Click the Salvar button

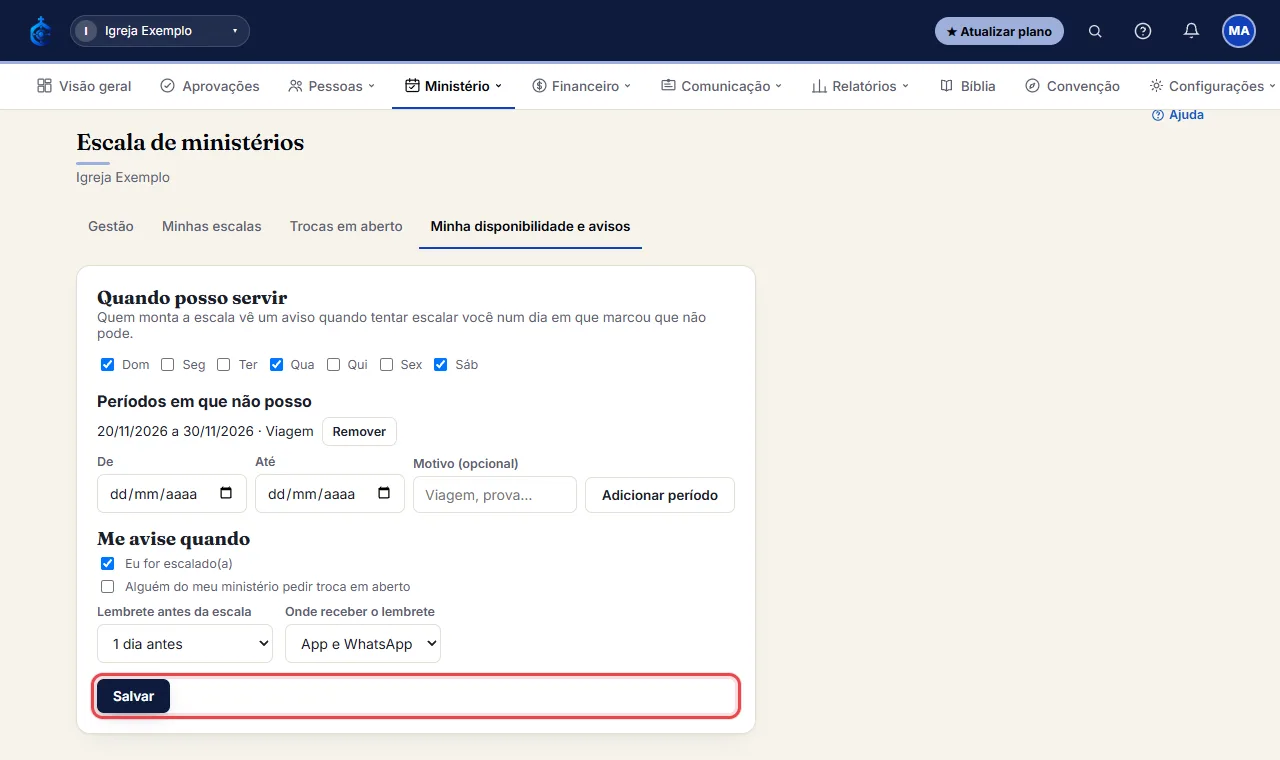(133, 696)
